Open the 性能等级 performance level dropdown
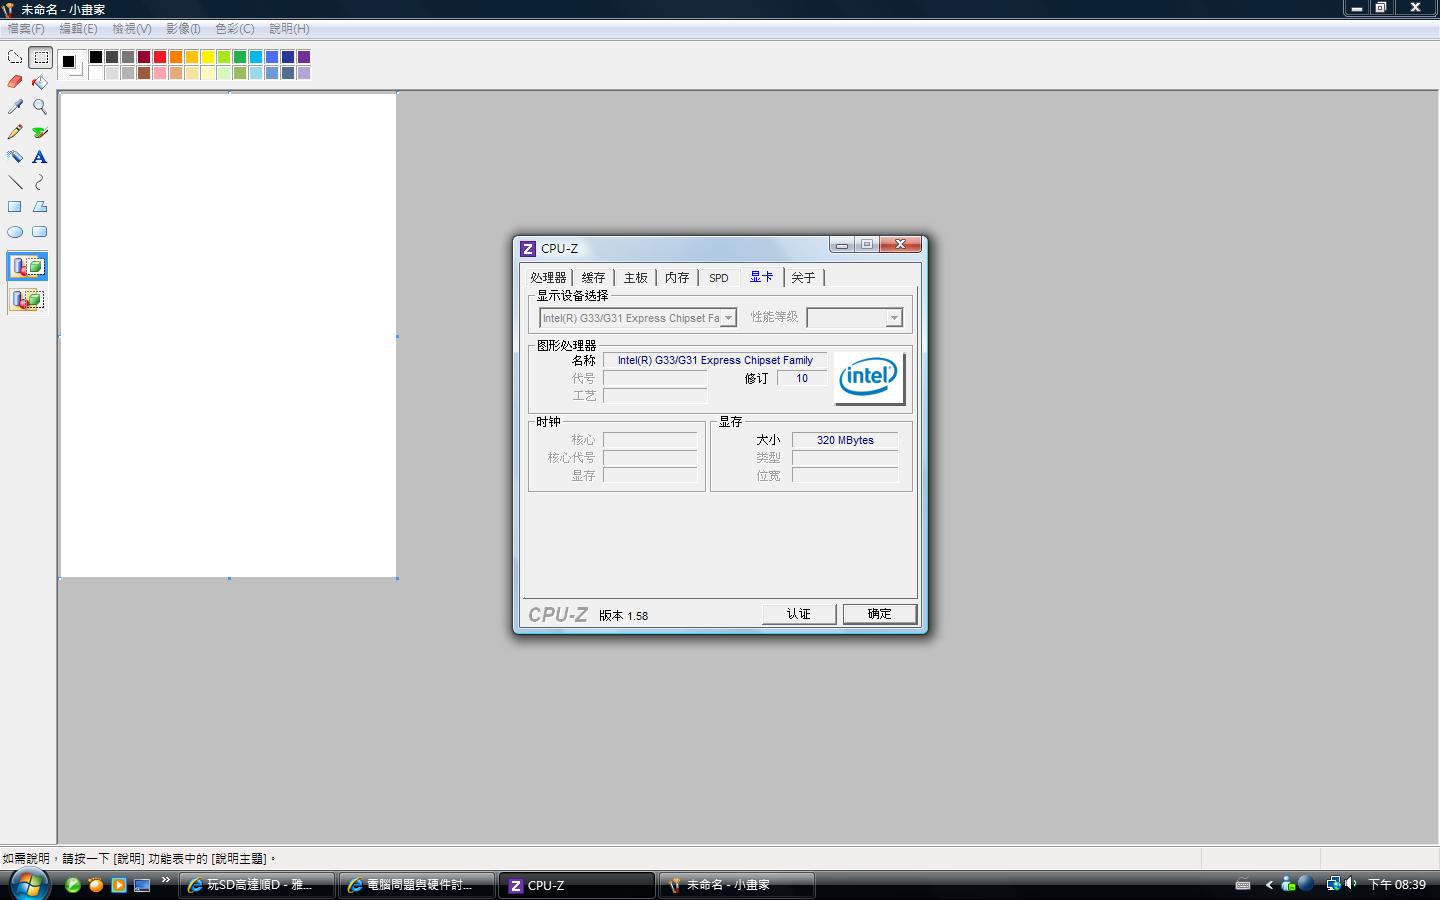 click(x=894, y=318)
